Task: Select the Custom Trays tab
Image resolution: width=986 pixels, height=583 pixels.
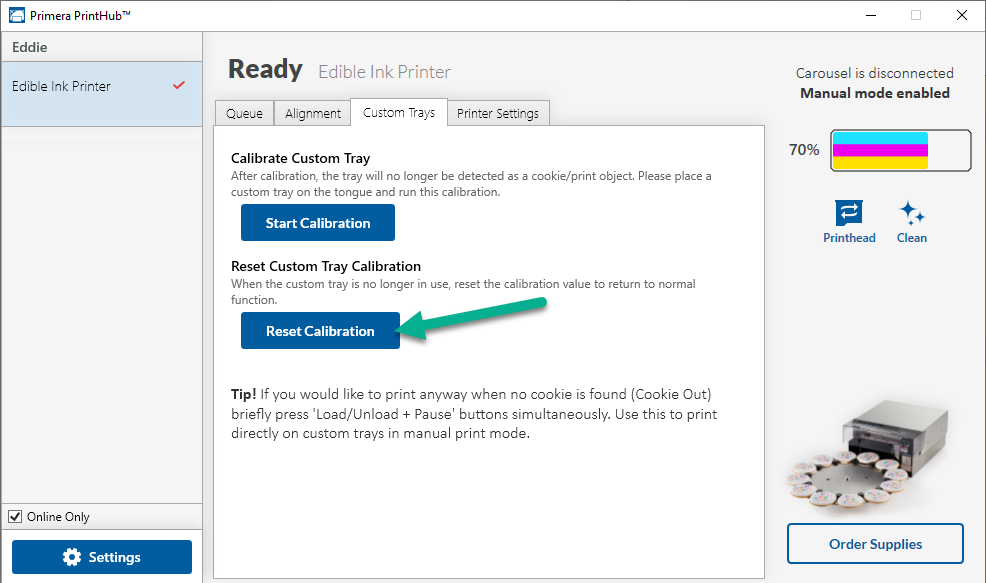Action: point(399,112)
